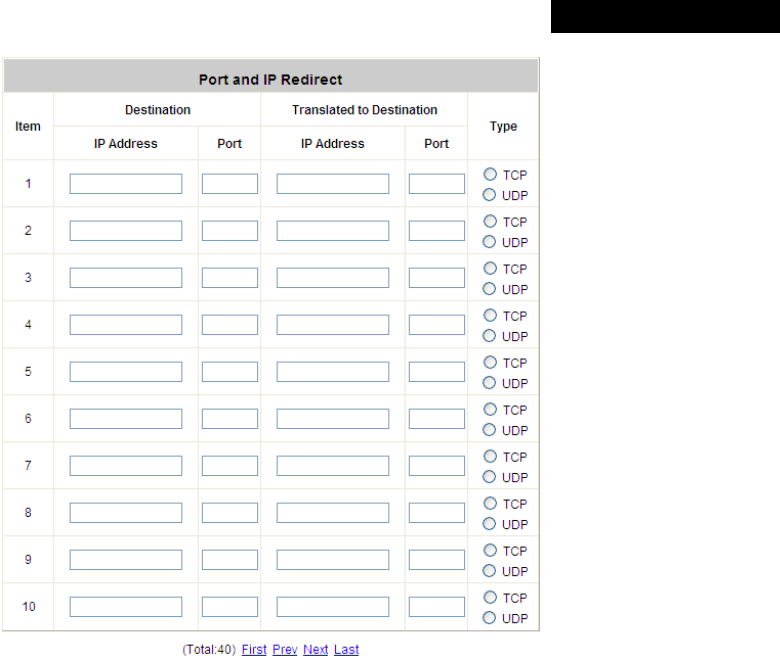Image resolution: width=780 pixels, height=662 pixels.
Task: Enable UDP radio for item 7
Action: coord(490,477)
